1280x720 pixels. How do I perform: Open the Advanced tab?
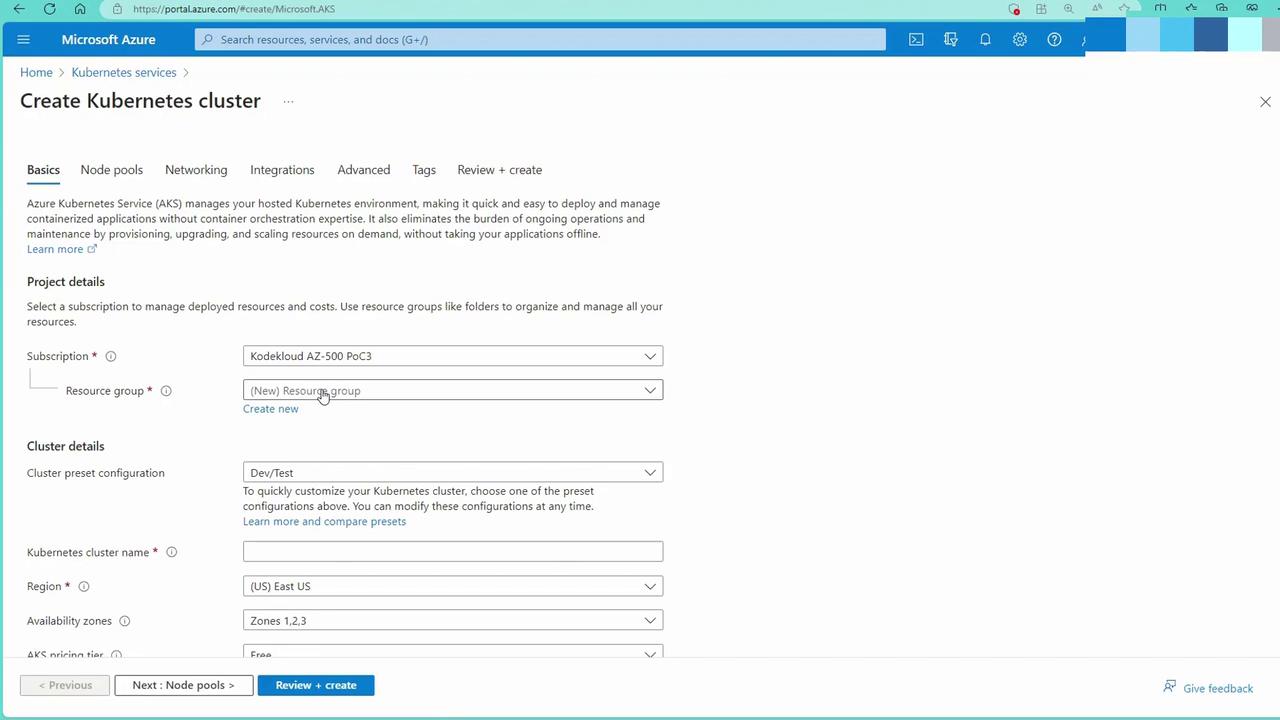(x=364, y=170)
